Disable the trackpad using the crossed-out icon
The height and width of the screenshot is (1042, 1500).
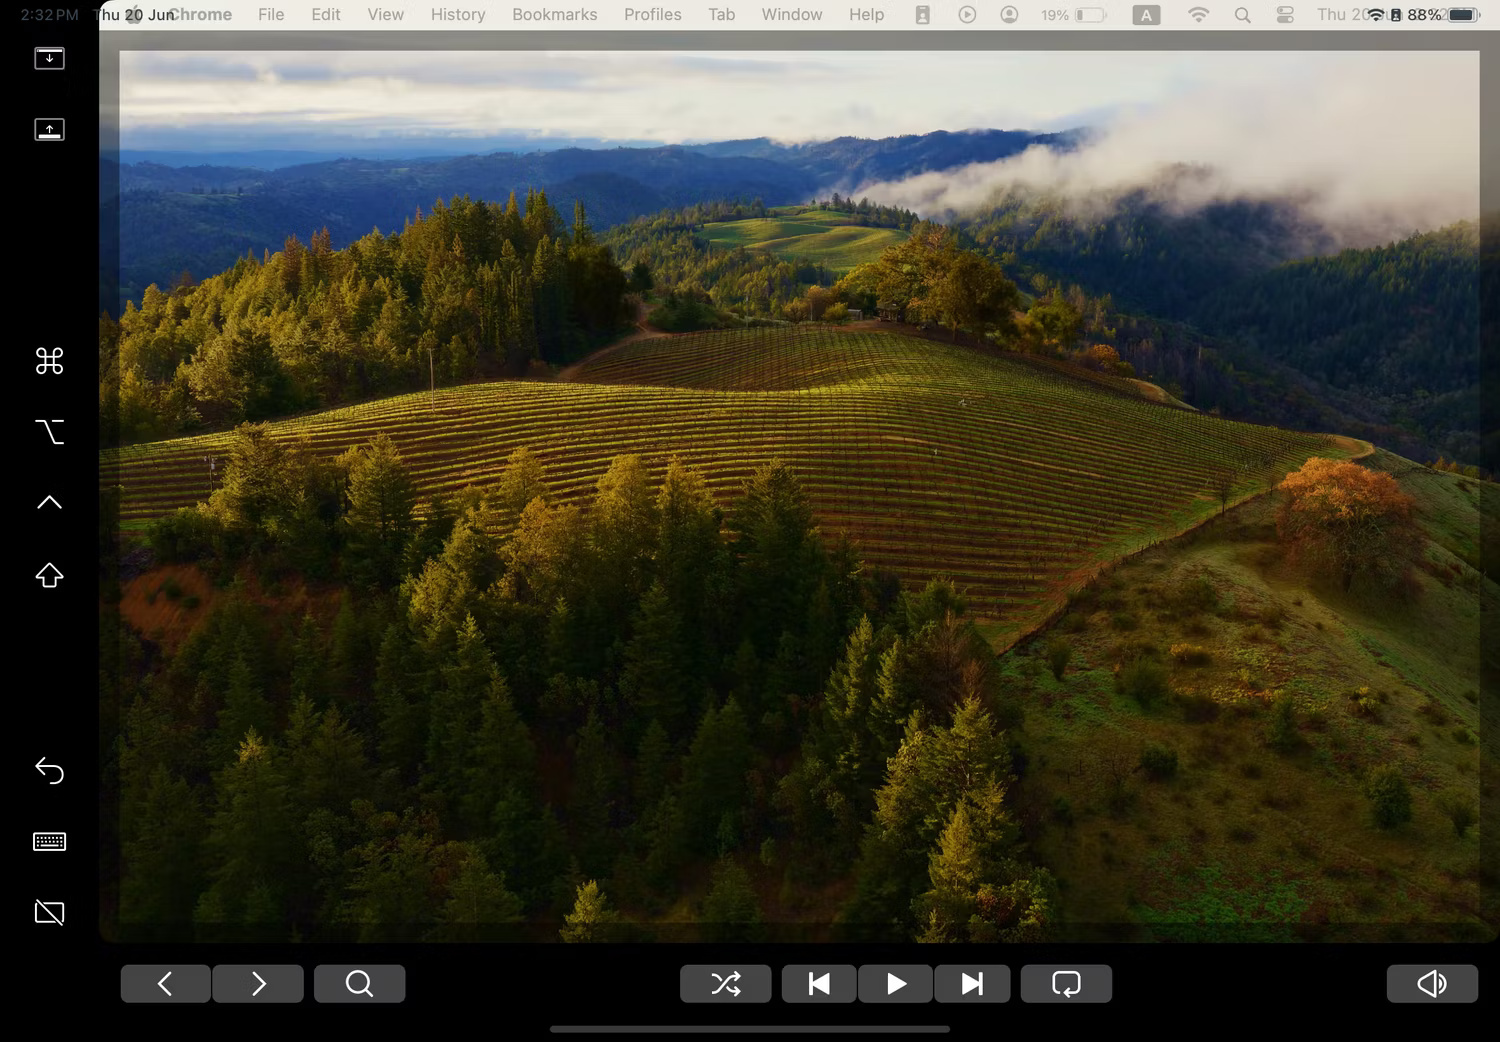[x=49, y=912]
